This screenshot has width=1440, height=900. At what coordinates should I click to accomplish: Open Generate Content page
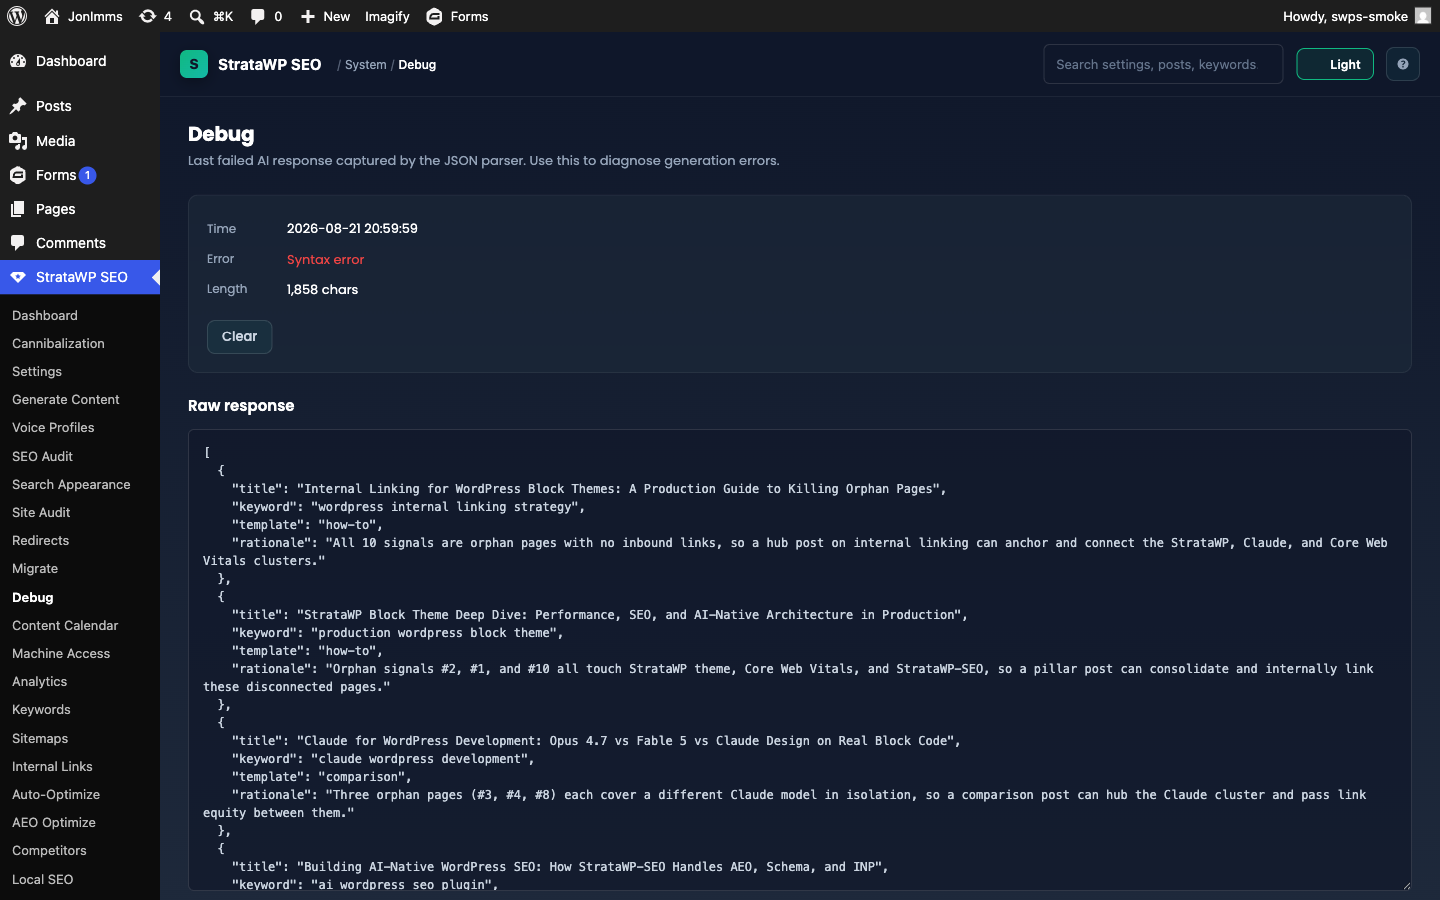[66, 399]
